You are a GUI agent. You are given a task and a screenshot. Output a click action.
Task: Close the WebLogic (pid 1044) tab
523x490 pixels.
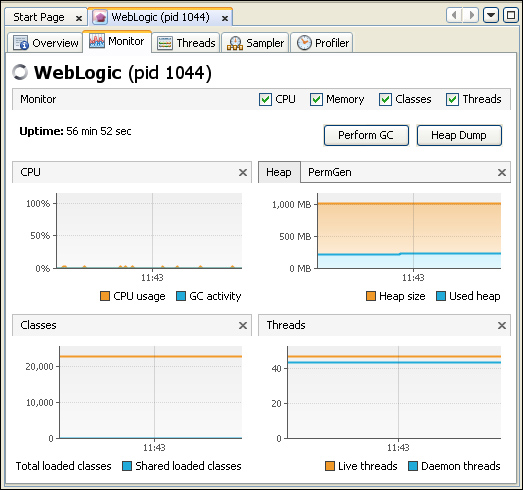click(x=225, y=18)
